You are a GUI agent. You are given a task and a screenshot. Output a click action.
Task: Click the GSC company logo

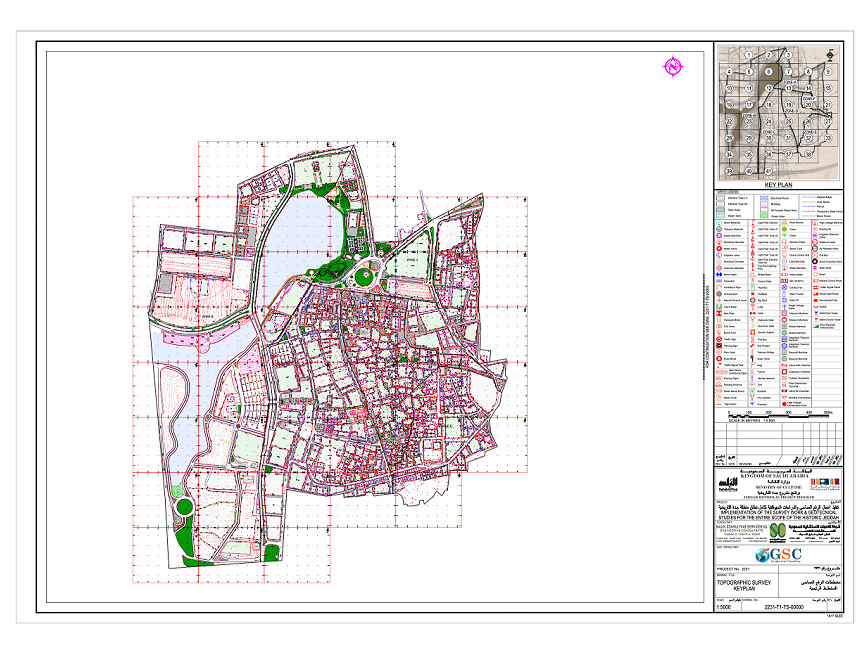pyautogui.click(x=778, y=555)
